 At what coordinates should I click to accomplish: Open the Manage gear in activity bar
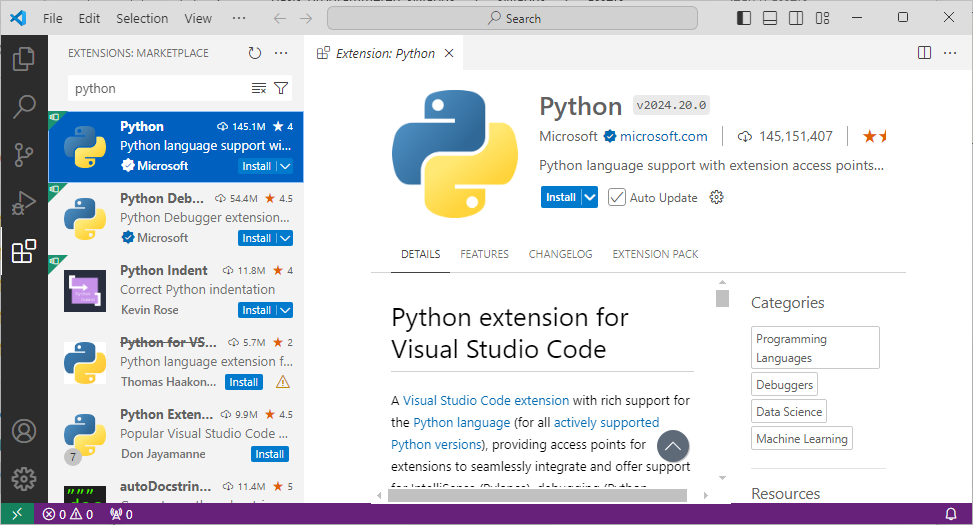point(24,478)
